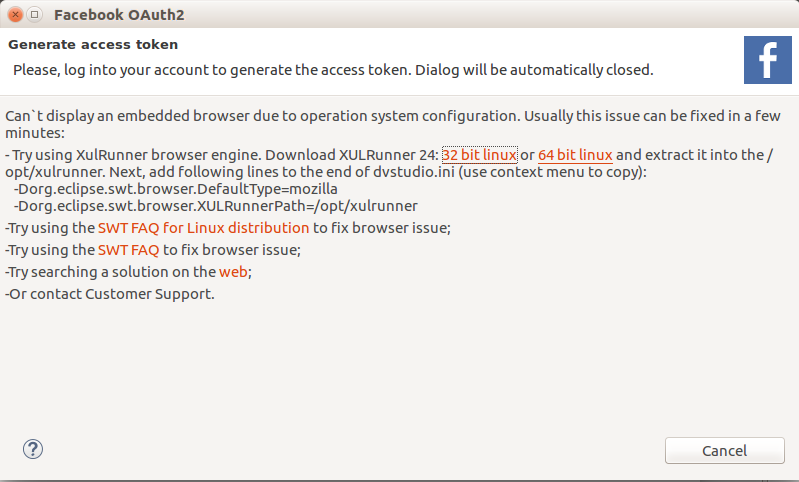Click the DefaultType=mozilla config line
The image size is (799, 482).
176,189
